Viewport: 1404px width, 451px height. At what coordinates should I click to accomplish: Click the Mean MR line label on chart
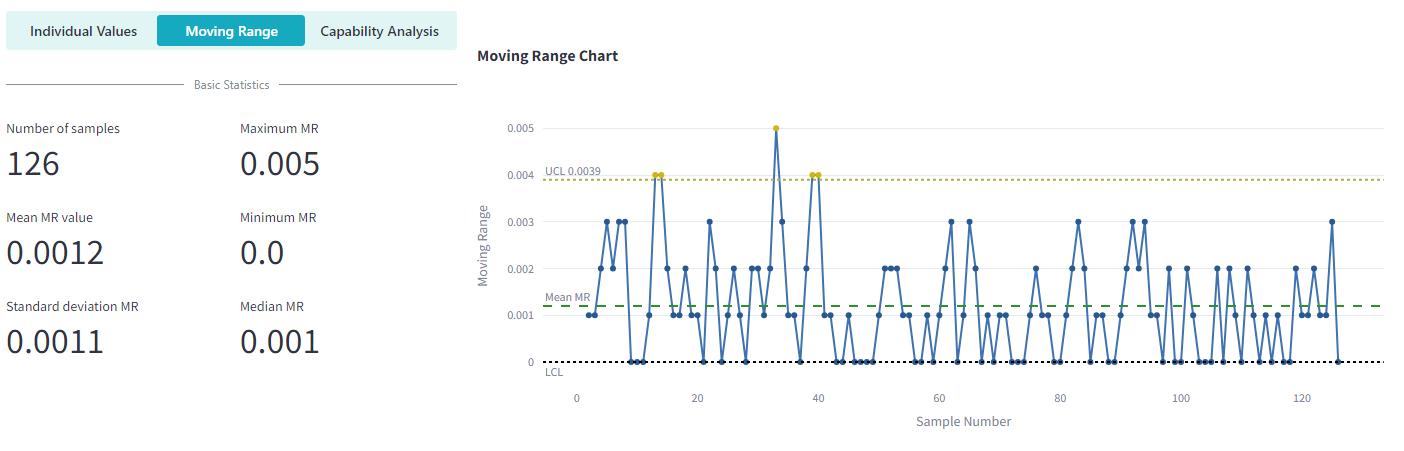[x=567, y=297]
